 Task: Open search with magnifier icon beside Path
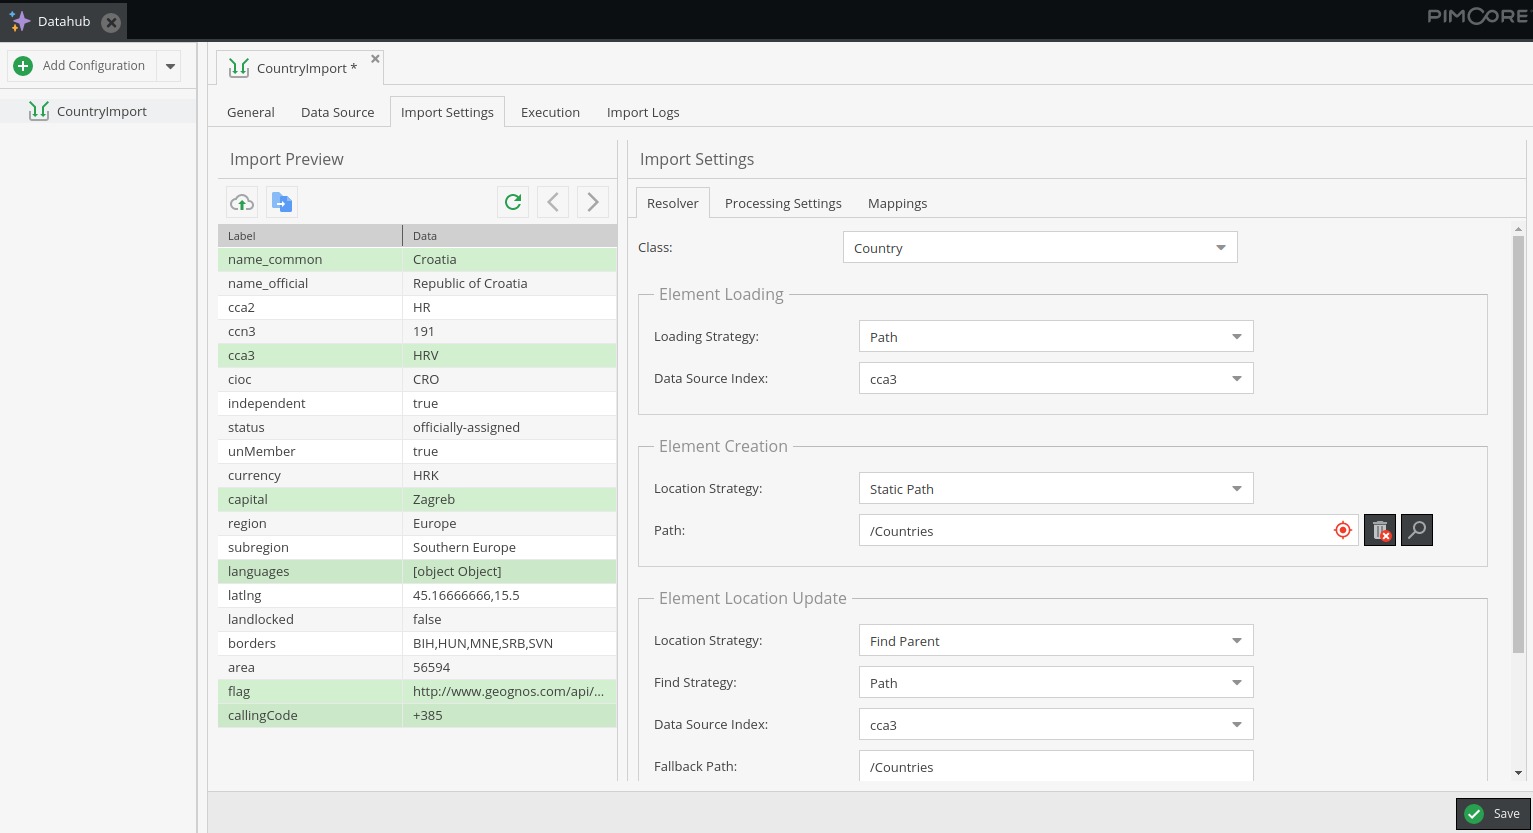coord(1417,530)
